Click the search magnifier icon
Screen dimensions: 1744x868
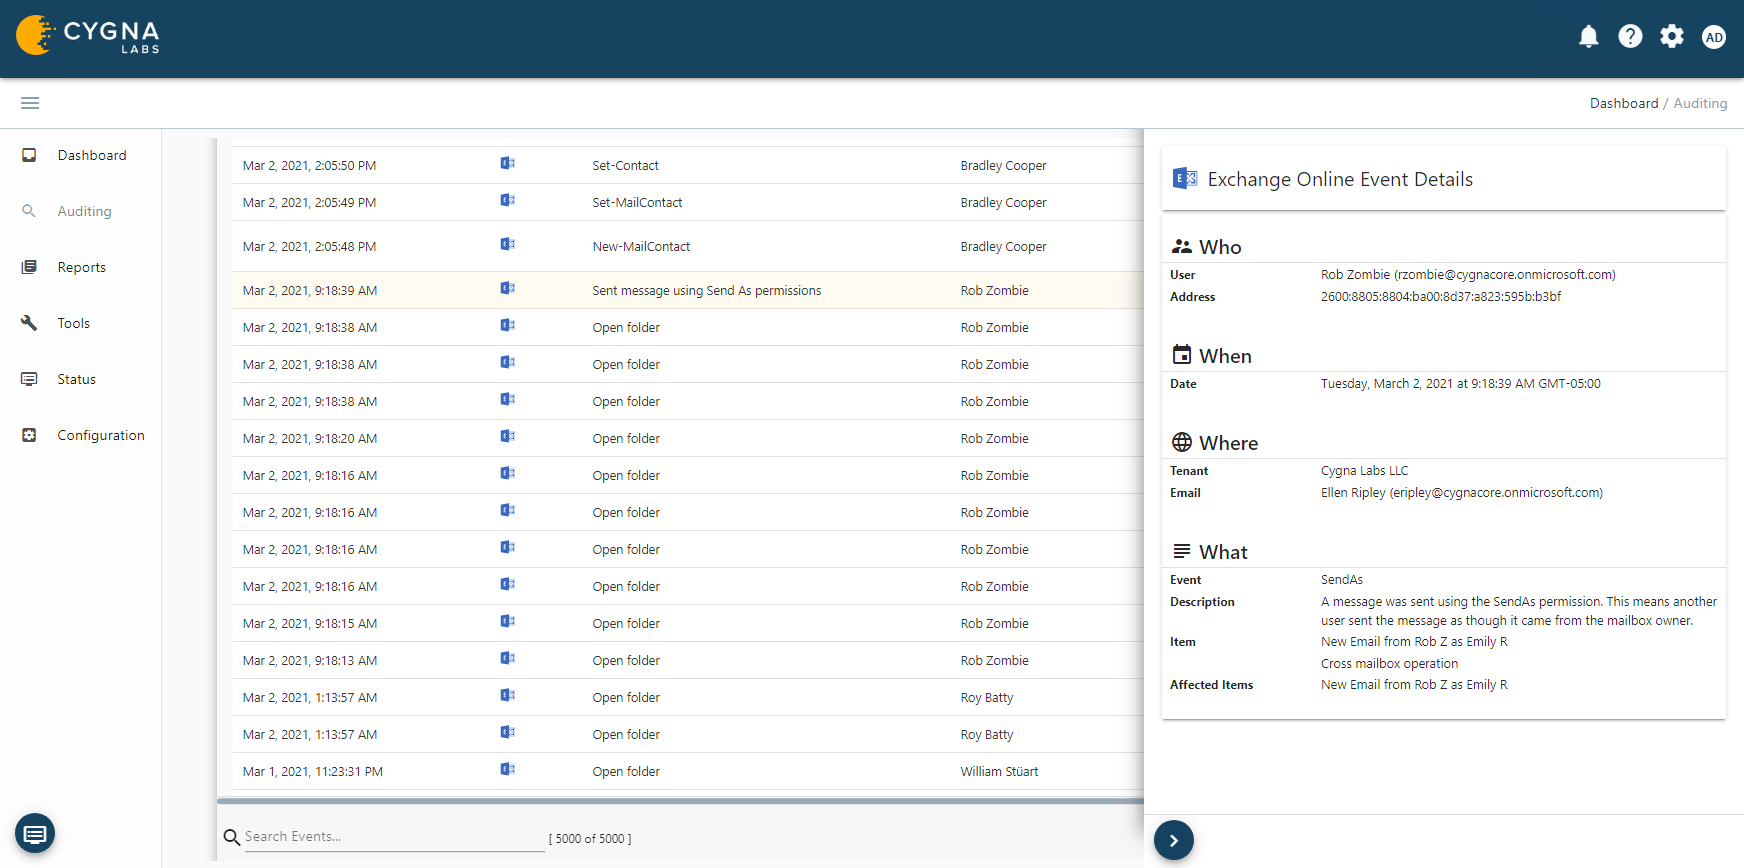(232, 838)
